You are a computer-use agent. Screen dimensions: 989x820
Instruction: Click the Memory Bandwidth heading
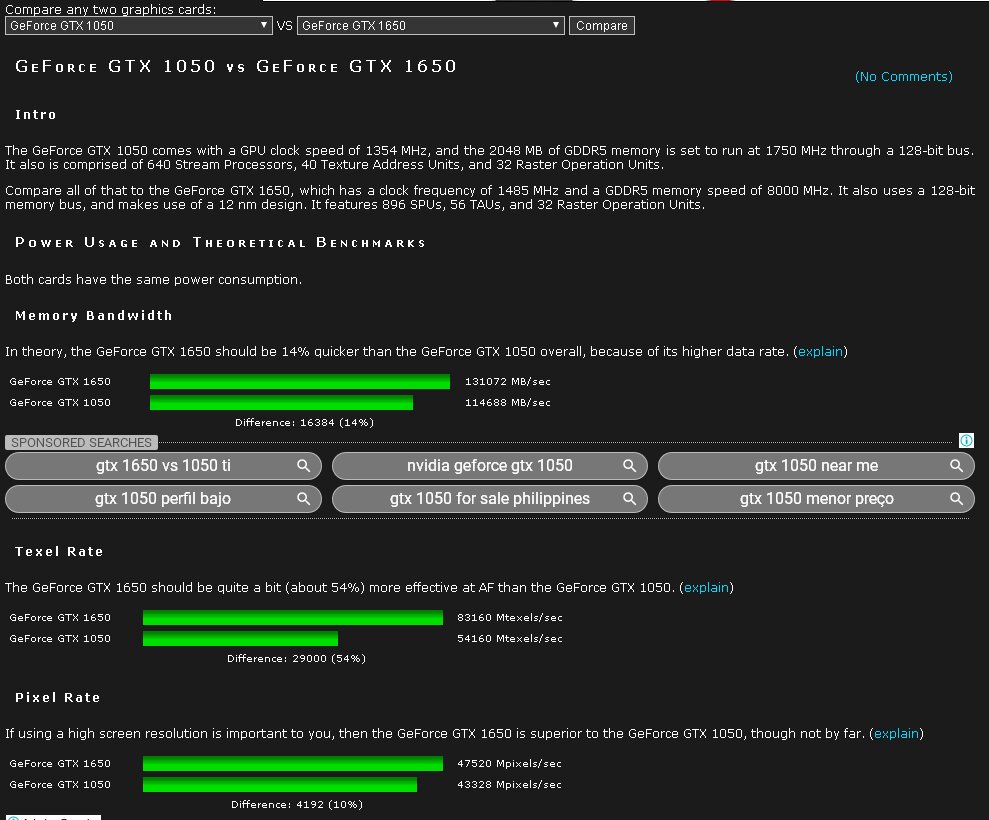93,315
